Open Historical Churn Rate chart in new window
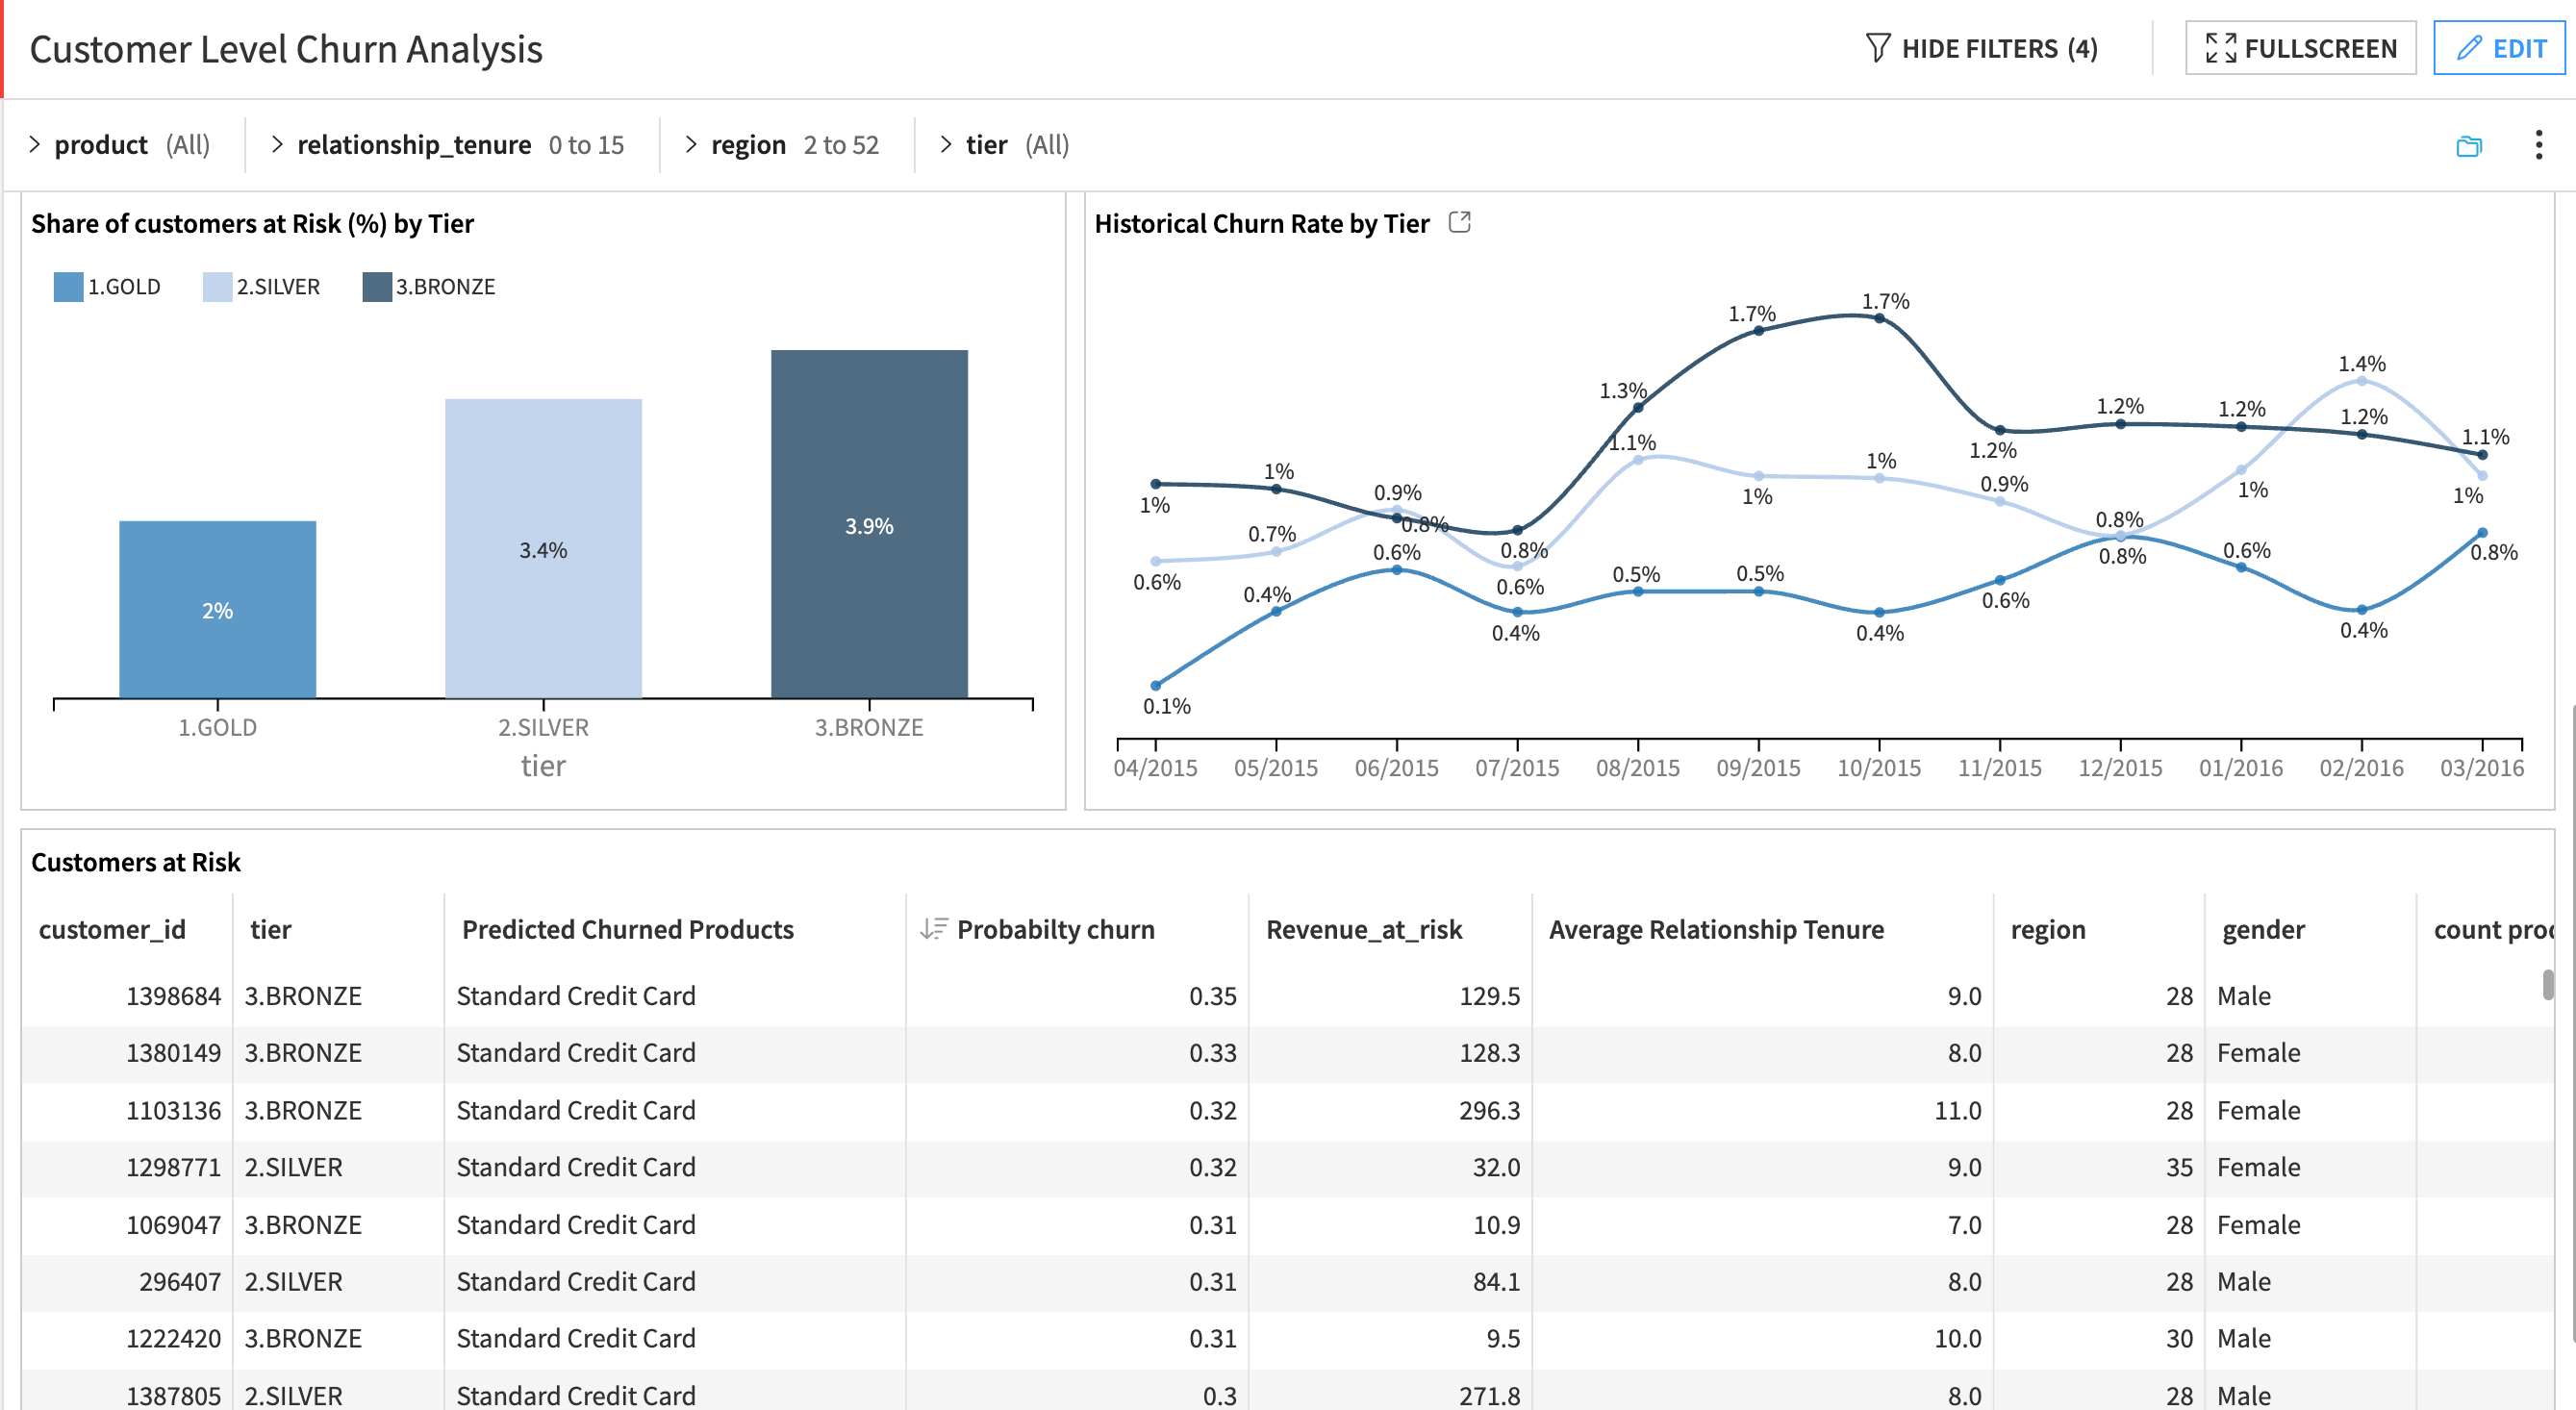This screenshot has height=1410, width=2576. coord(1460,223)
